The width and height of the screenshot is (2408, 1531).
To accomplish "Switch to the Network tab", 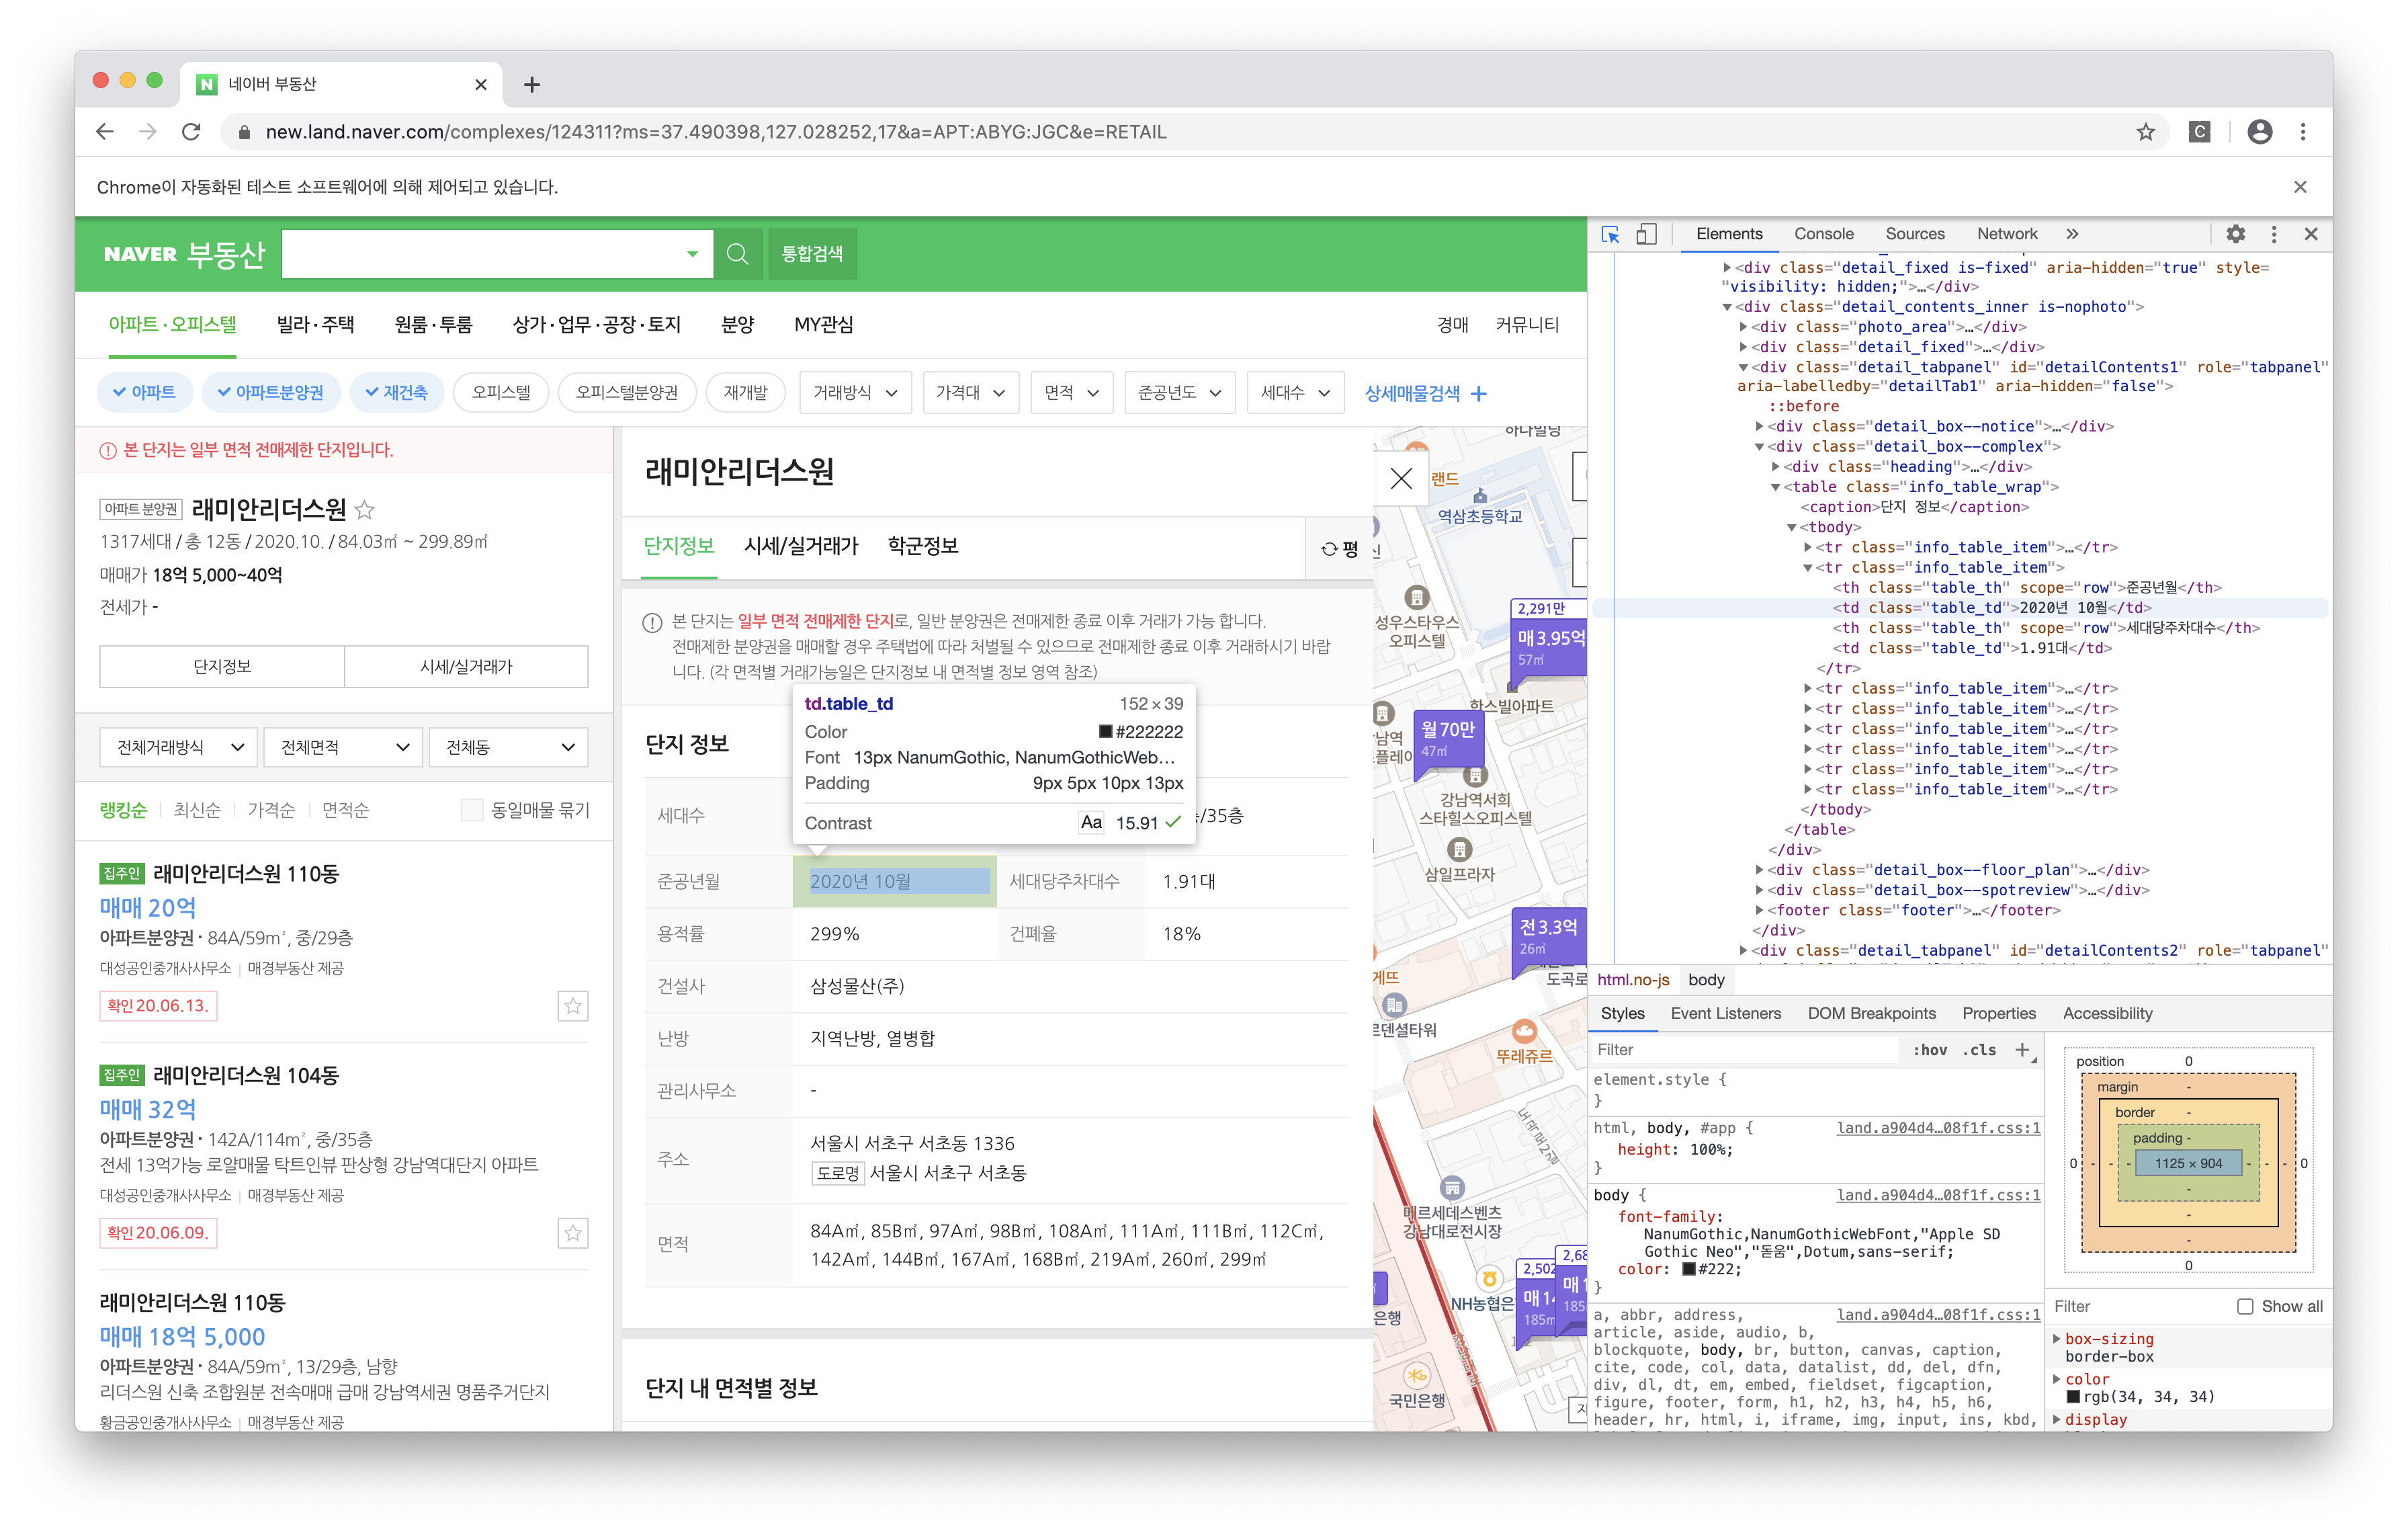I will pos(2006,234).
